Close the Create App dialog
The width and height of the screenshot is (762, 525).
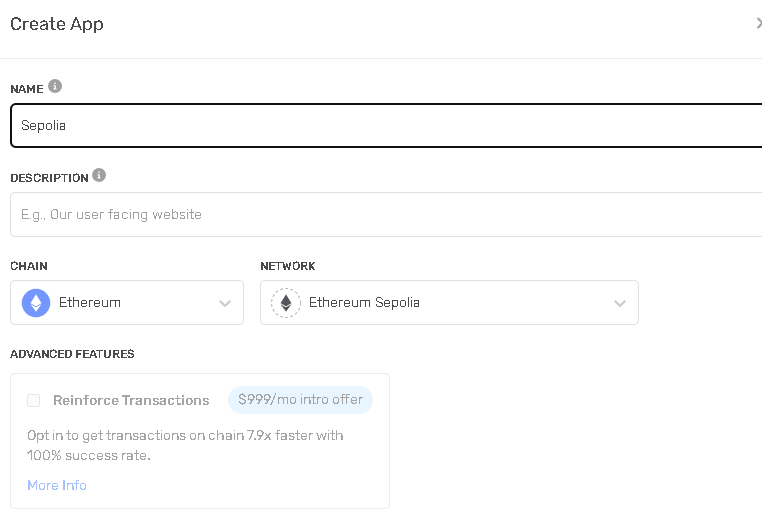pos(758,24)
